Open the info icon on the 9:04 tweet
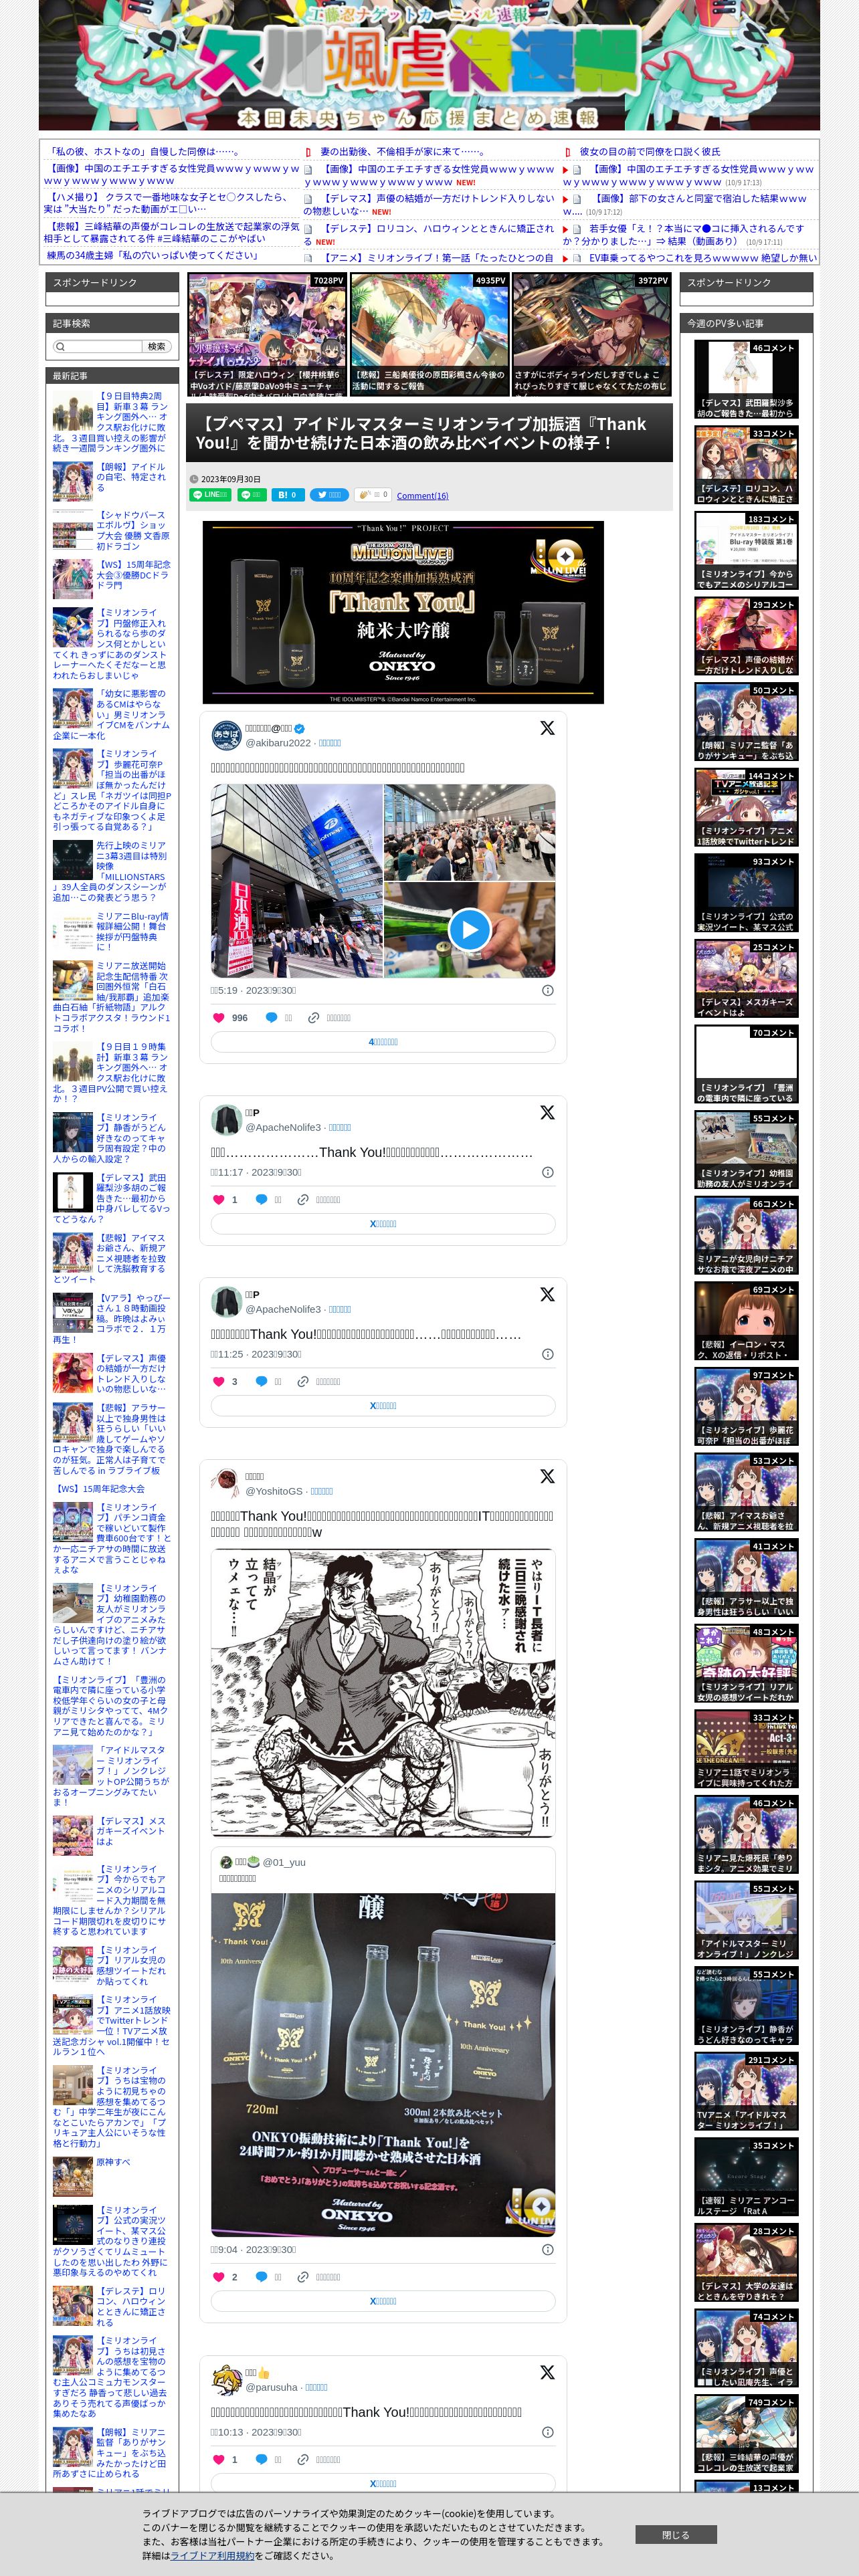The height and width of the screenshot is (2576, 859). click(x=547, y=2249)
